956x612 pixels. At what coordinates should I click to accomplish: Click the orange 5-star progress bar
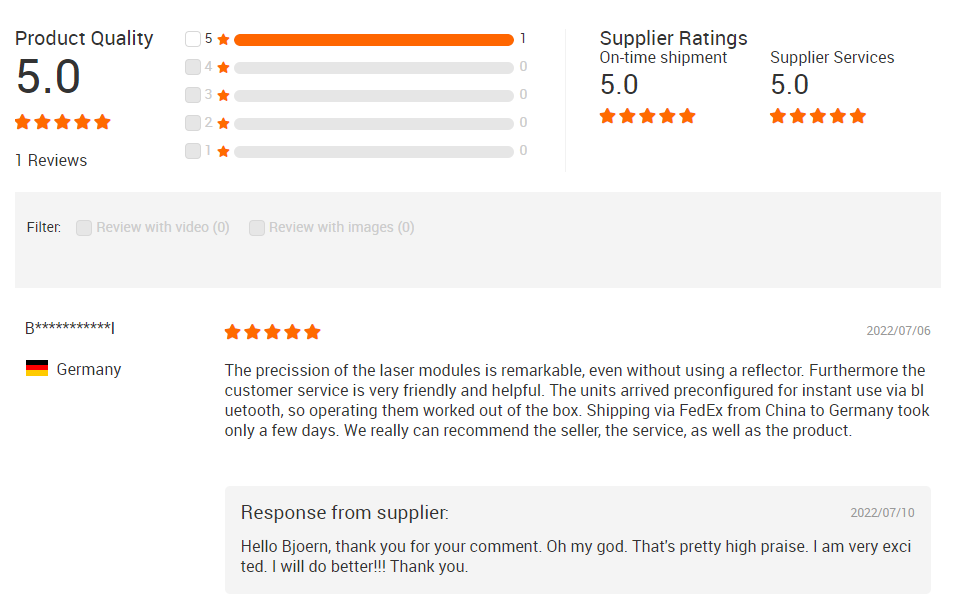(374, 40)
